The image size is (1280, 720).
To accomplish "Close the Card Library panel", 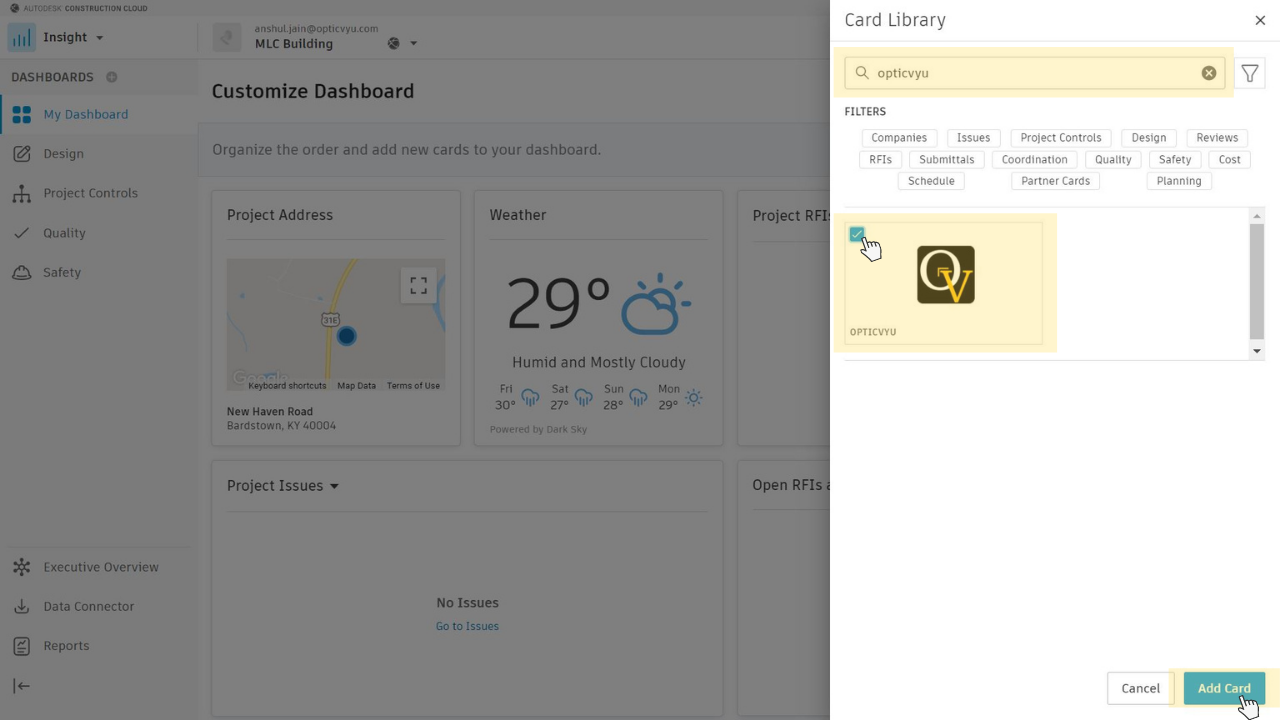I will [x=1260, y=20].
